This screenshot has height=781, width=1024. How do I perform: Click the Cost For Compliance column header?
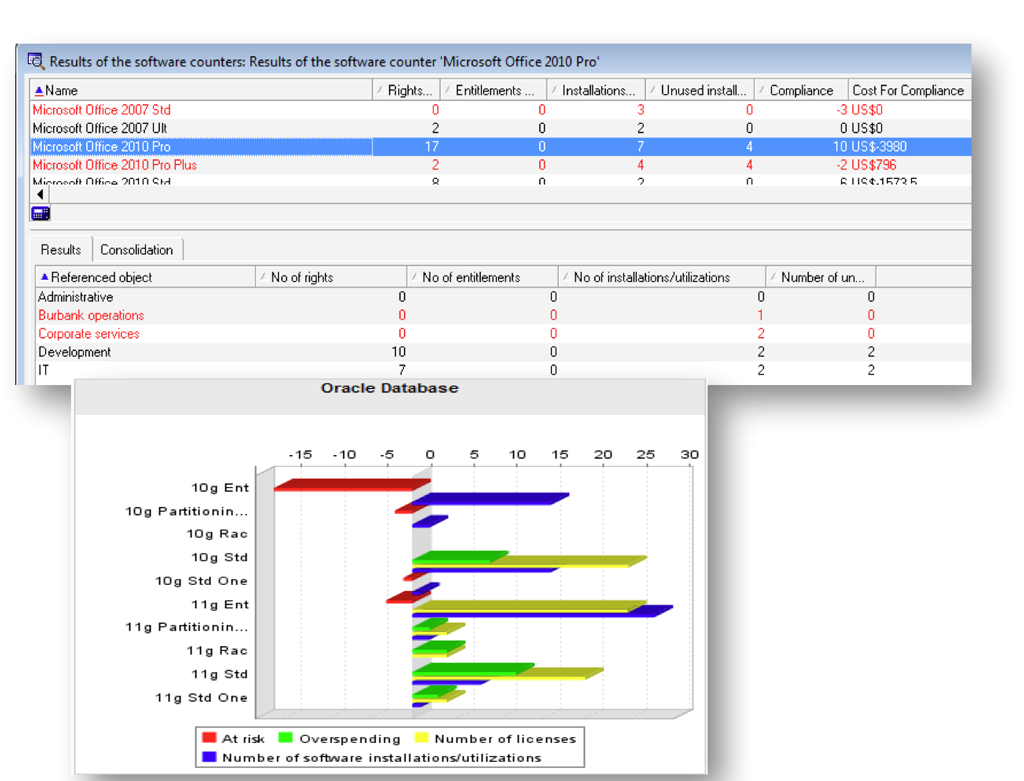pos(909,90)
